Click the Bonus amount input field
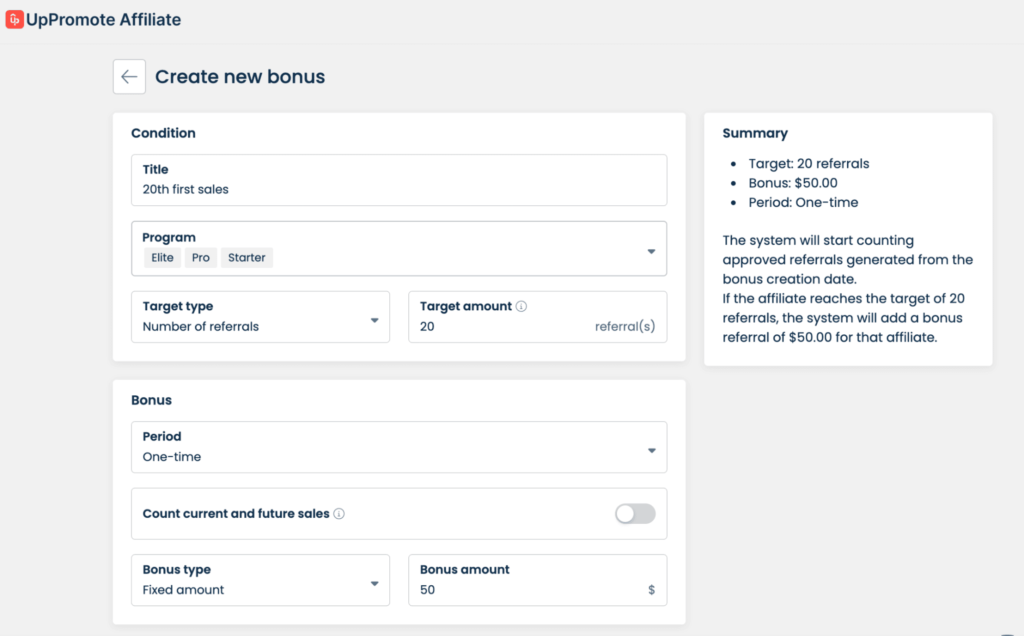This screenshot has width=1024, height=636. 520,590
